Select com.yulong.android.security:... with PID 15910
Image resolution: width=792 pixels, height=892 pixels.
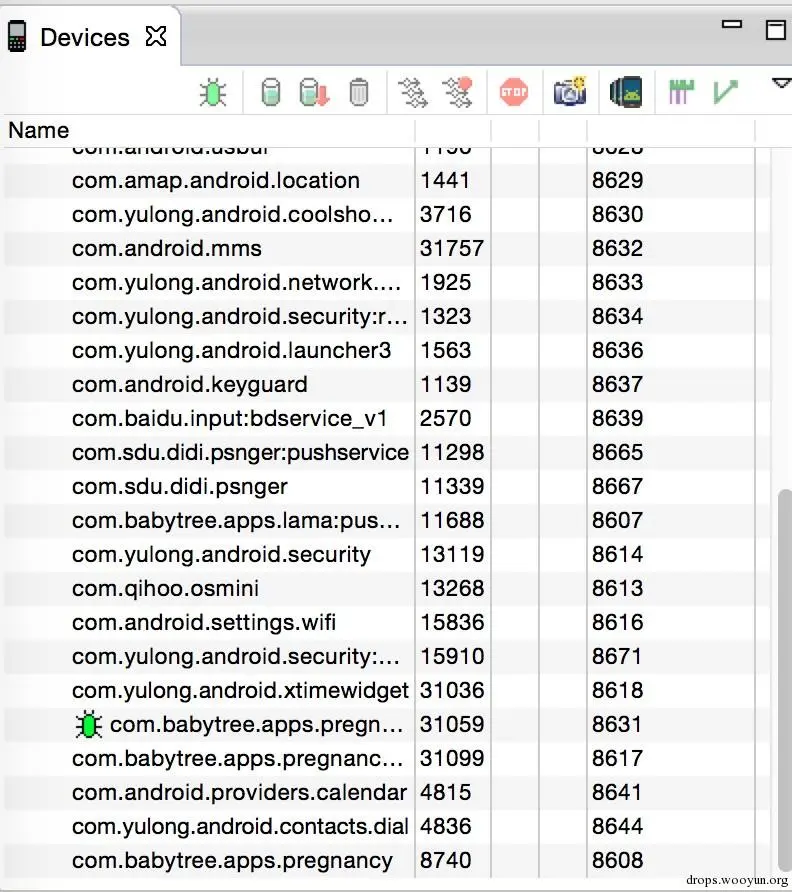[236, 657]
